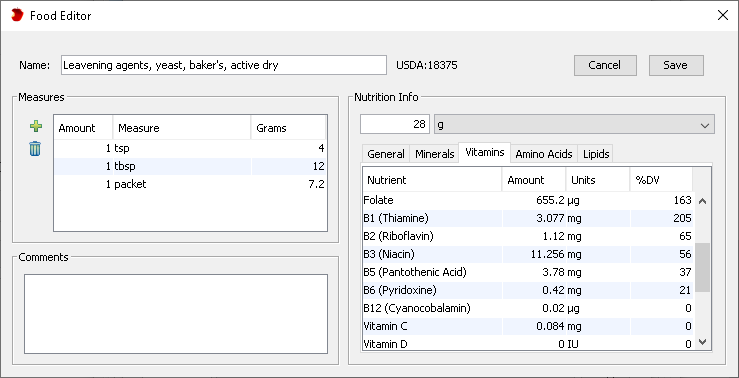This screenshot has width=739, height=378.
Task: Select the Vitamins tab
Action: [484, 152]
